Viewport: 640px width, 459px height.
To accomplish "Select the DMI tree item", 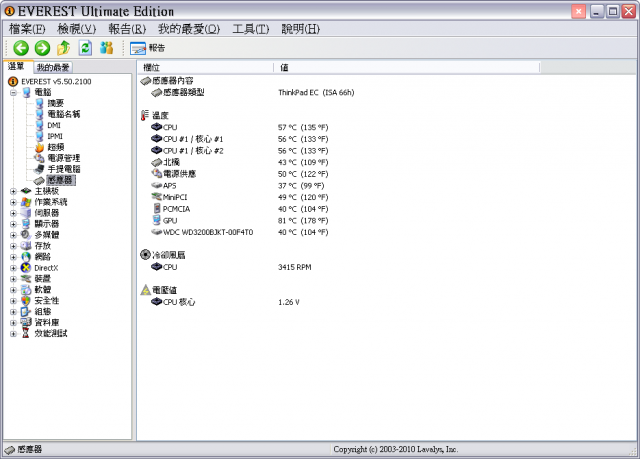I will point(54,125).
